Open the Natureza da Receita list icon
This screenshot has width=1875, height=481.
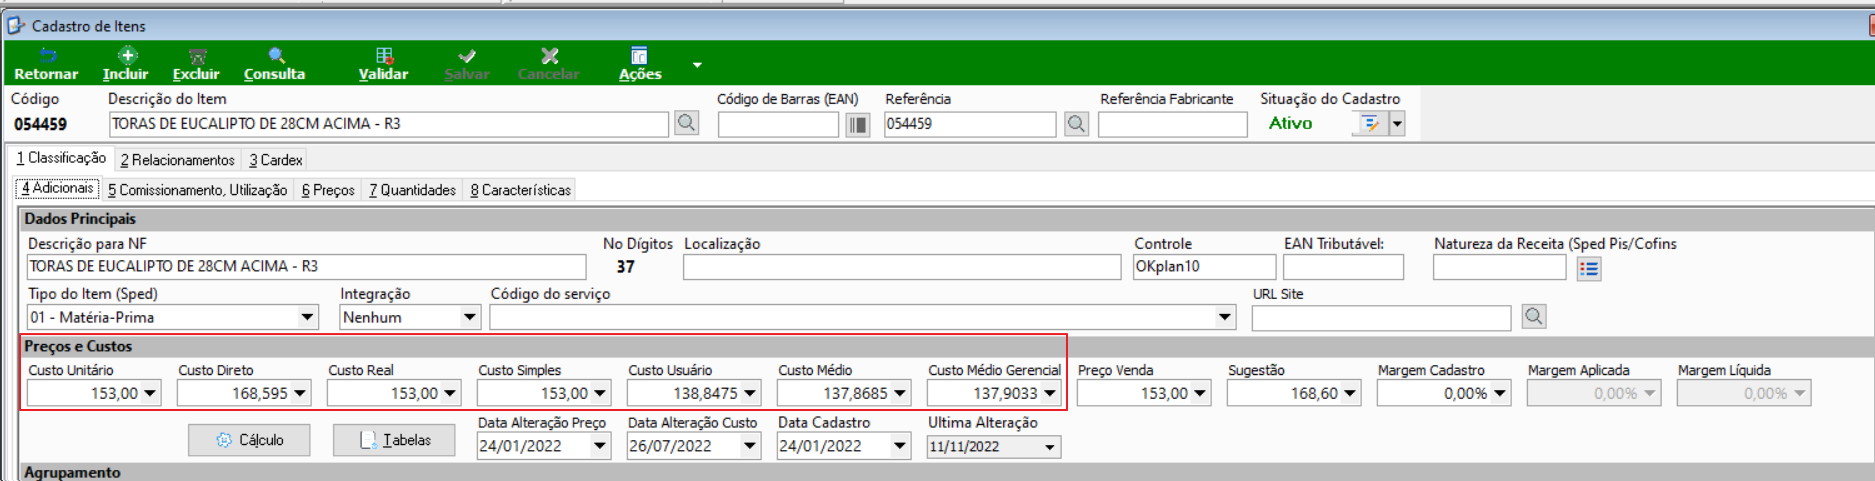[1589, 268]
